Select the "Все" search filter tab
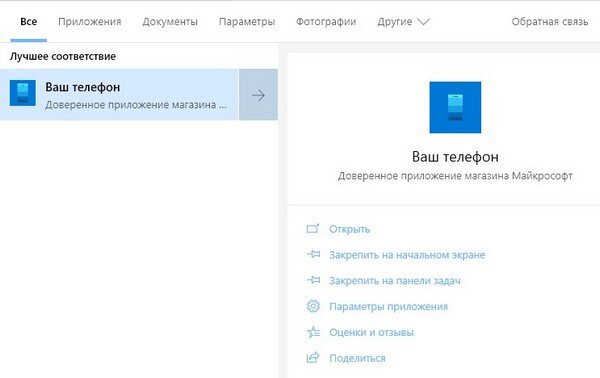The height and width of the screenshot is (378, 600). [x=29, y=22]
